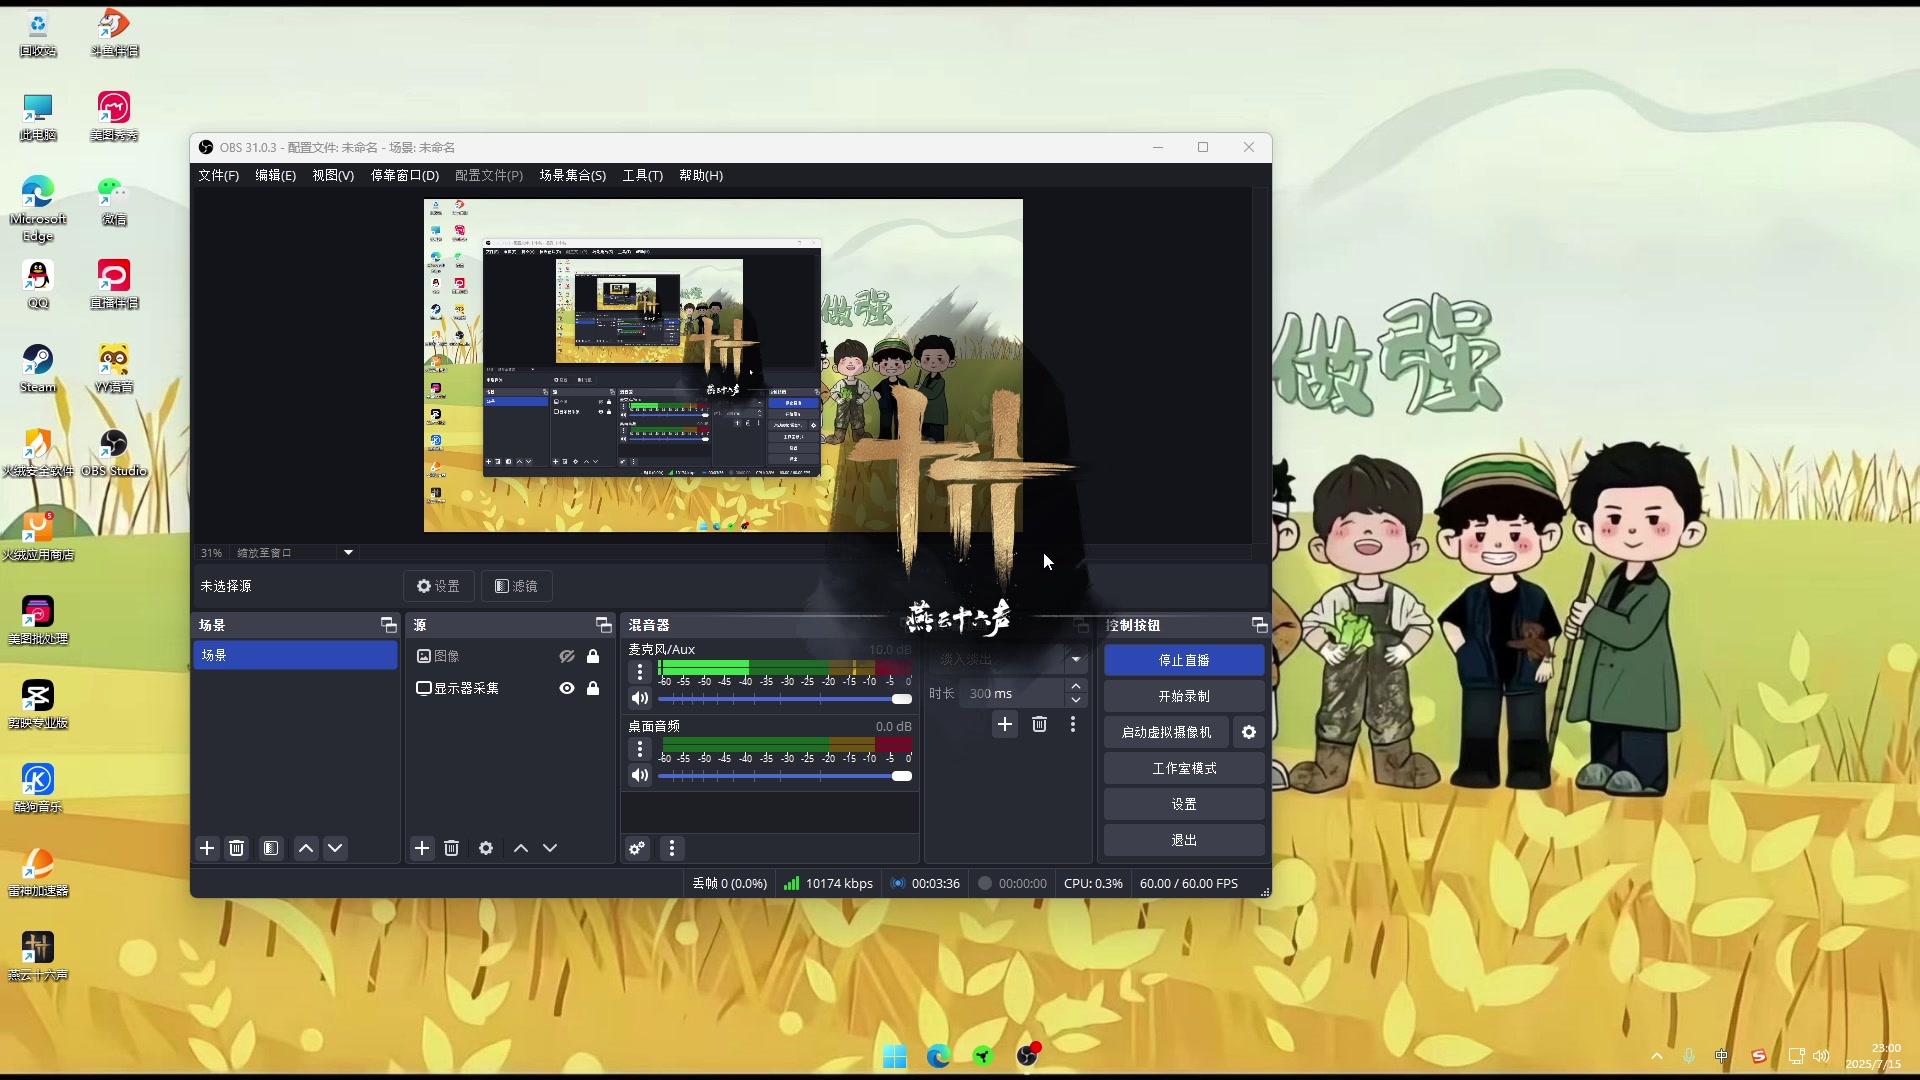Toggle lock on 图像 source

tap(593, 656)
